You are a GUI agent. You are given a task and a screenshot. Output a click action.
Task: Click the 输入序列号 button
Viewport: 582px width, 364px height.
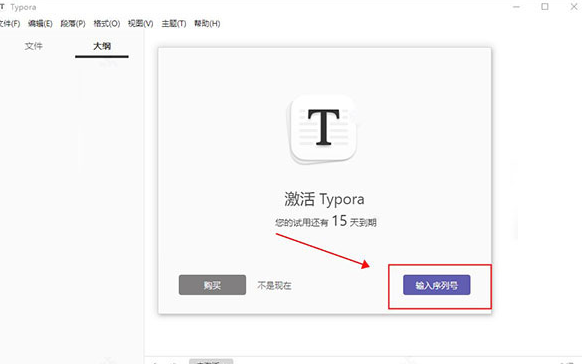(436, 285)
